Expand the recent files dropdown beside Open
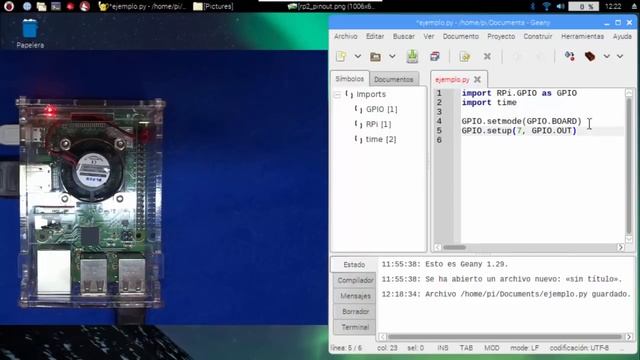Image resolution: width=640 pixels, height=360 pixels. click(x=392, y=56)
